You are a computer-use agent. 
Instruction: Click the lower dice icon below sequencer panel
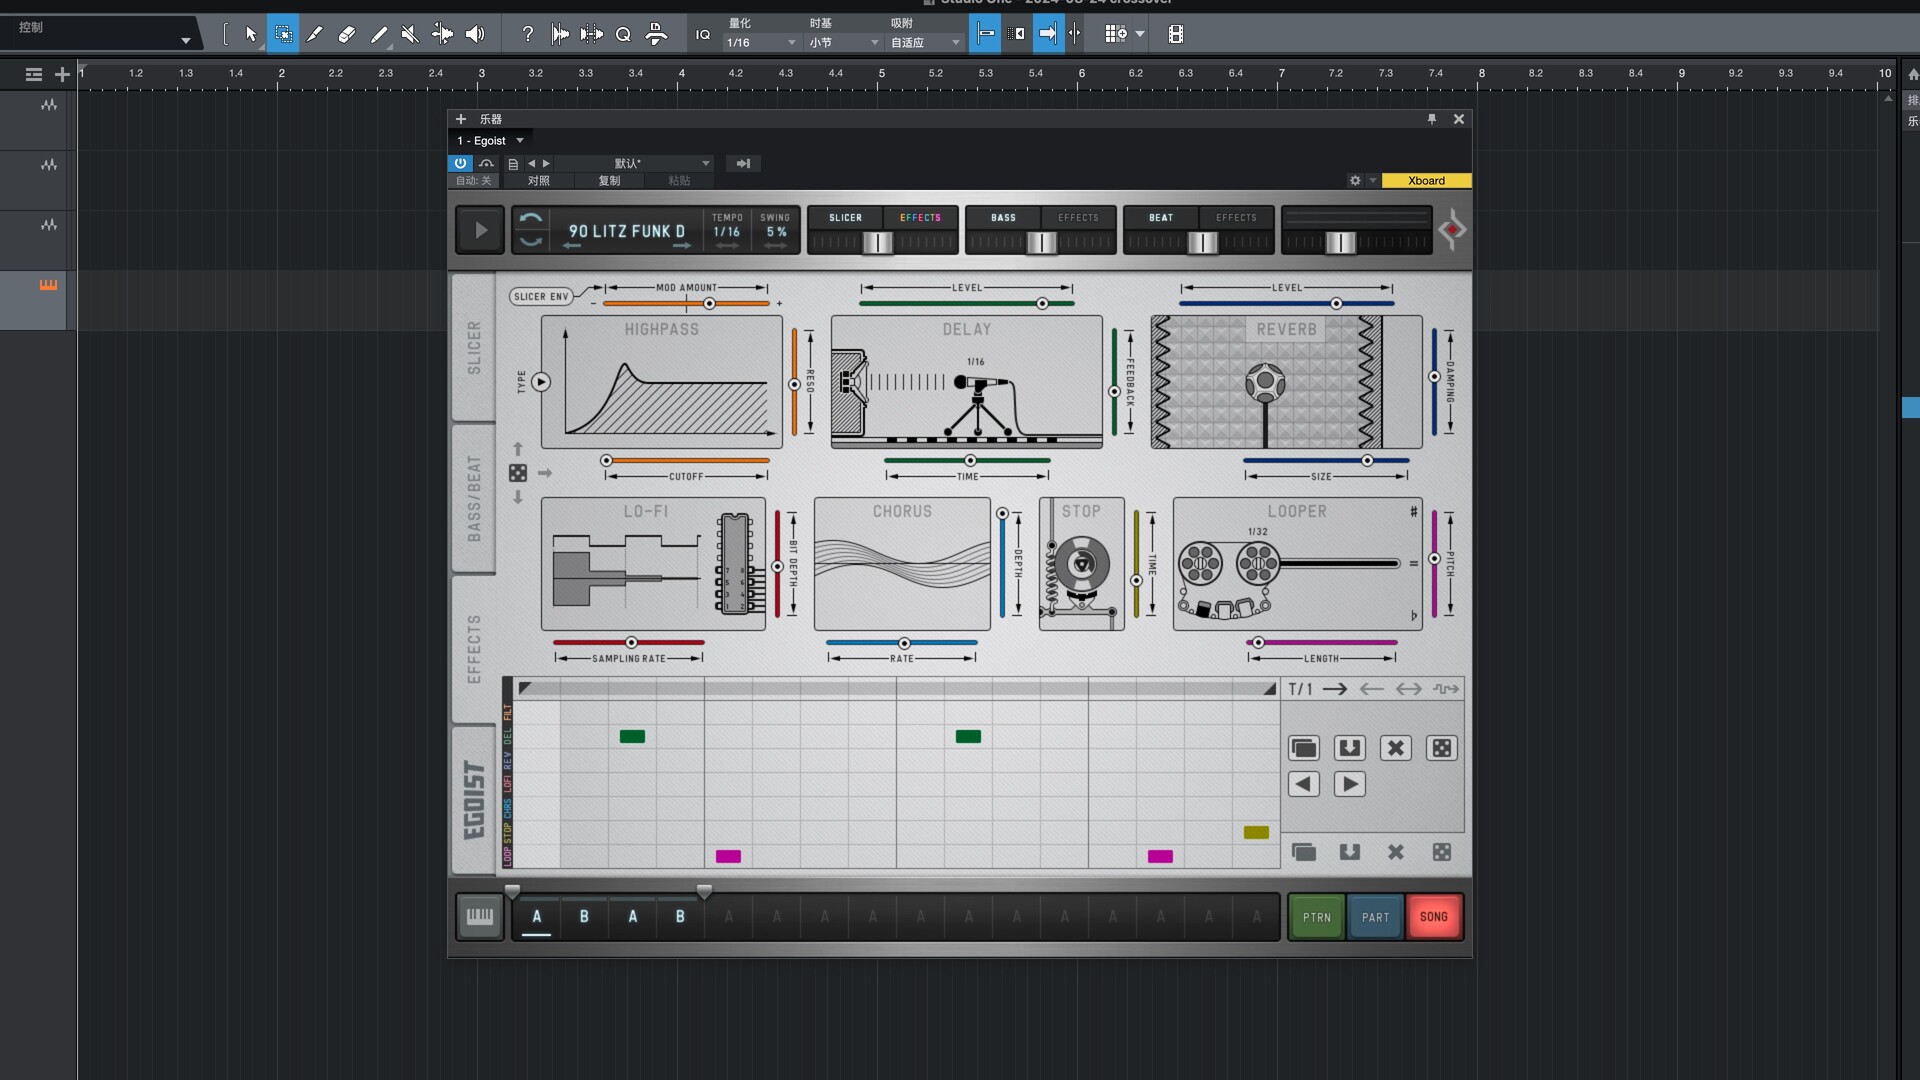click(1442, 852)
